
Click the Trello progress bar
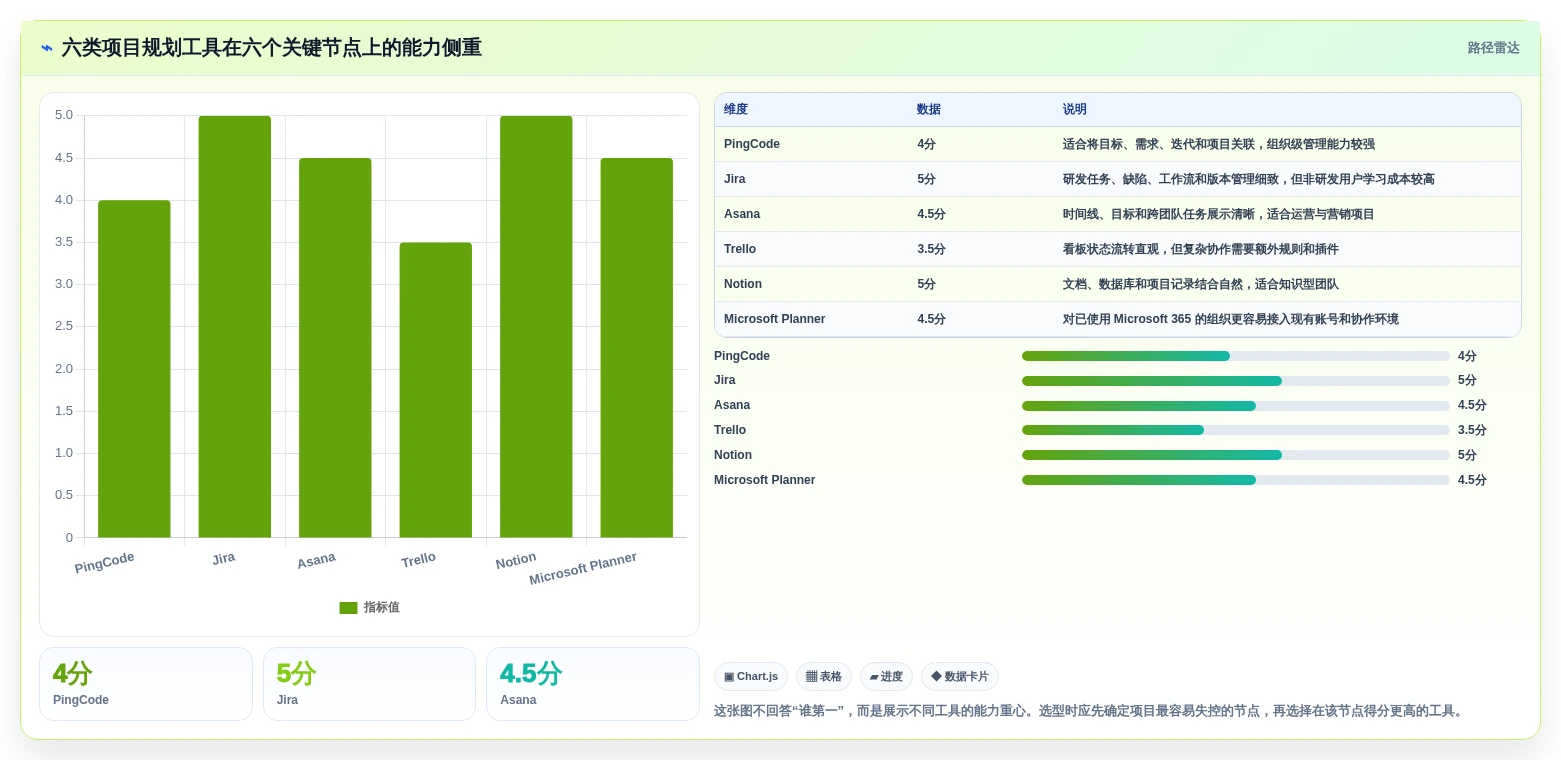click(x=1236, y=430)
